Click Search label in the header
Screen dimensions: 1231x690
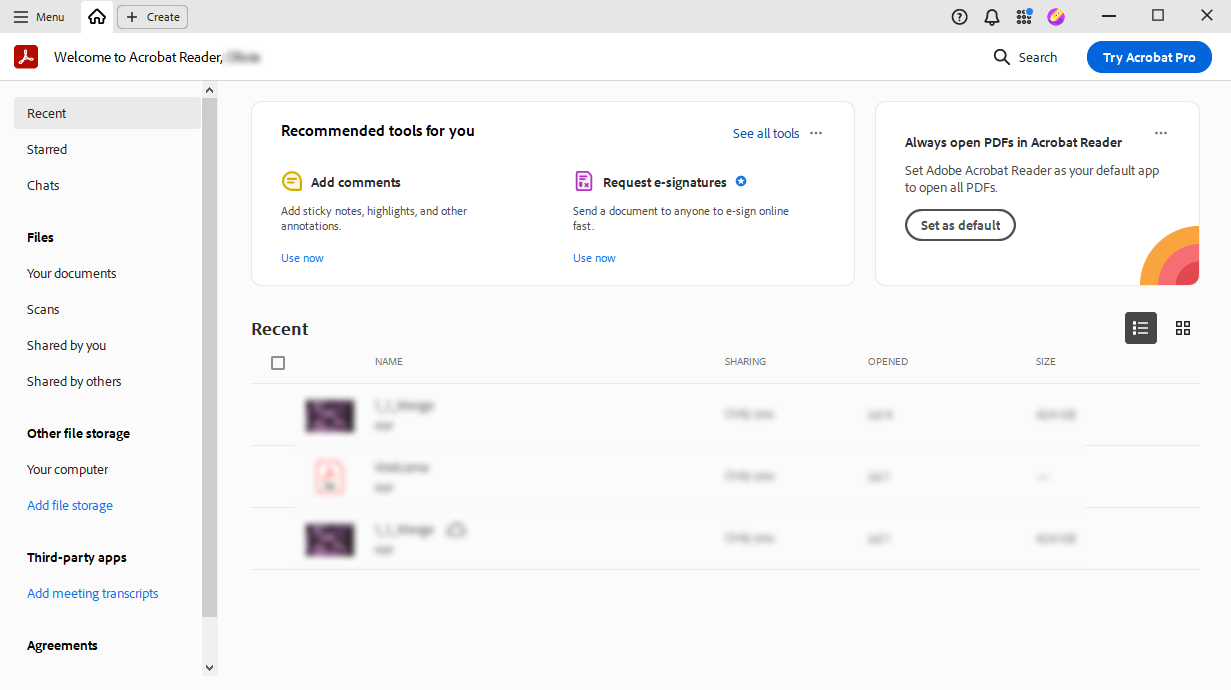point(1038,58)
